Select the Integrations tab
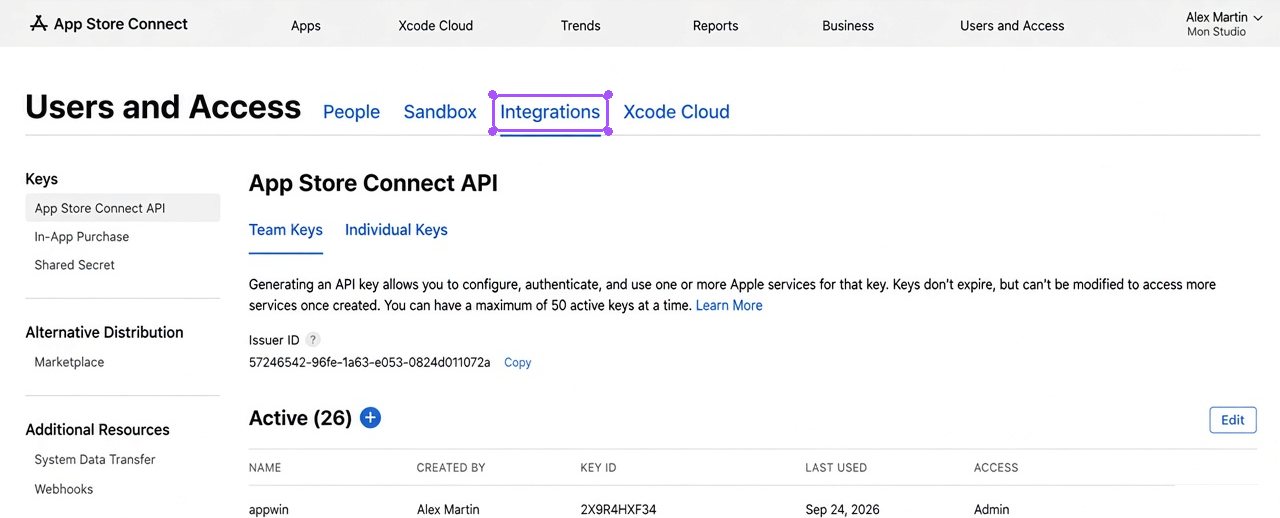Image resolution: width=1280 pixels, height=518 pixels. (550, 112)
